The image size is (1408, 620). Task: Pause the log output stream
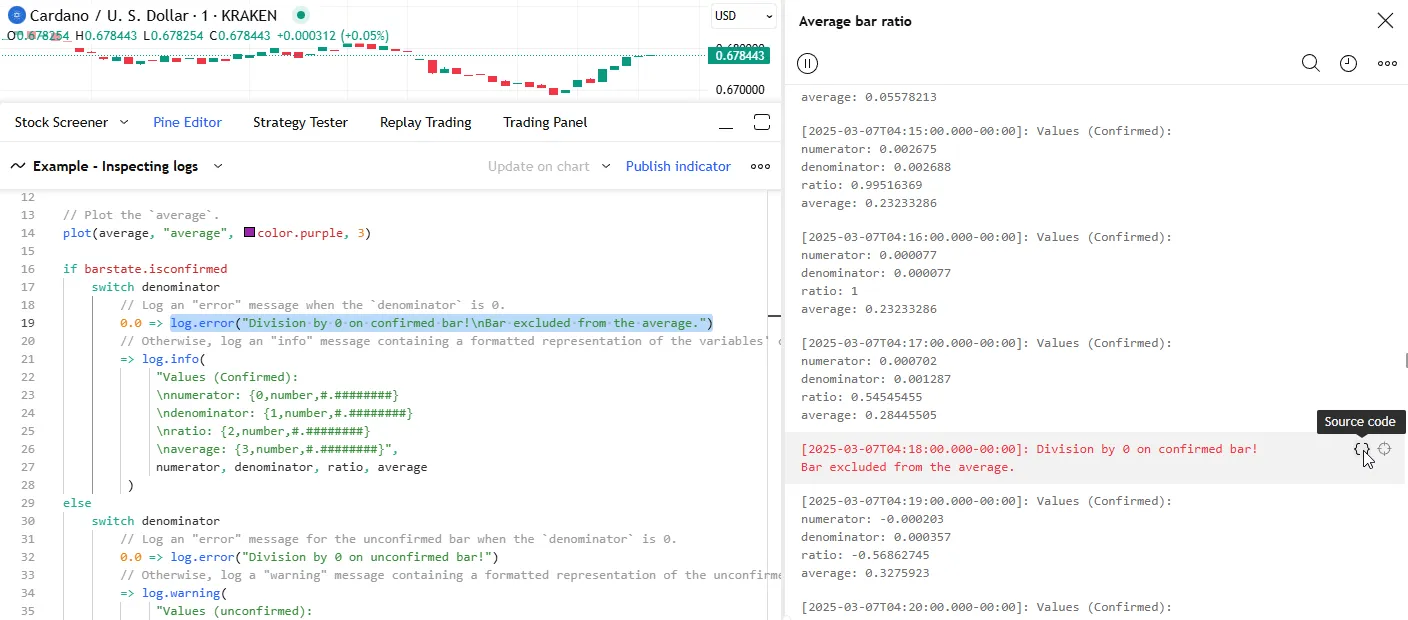pyautogui.click(x=808, y=63)
